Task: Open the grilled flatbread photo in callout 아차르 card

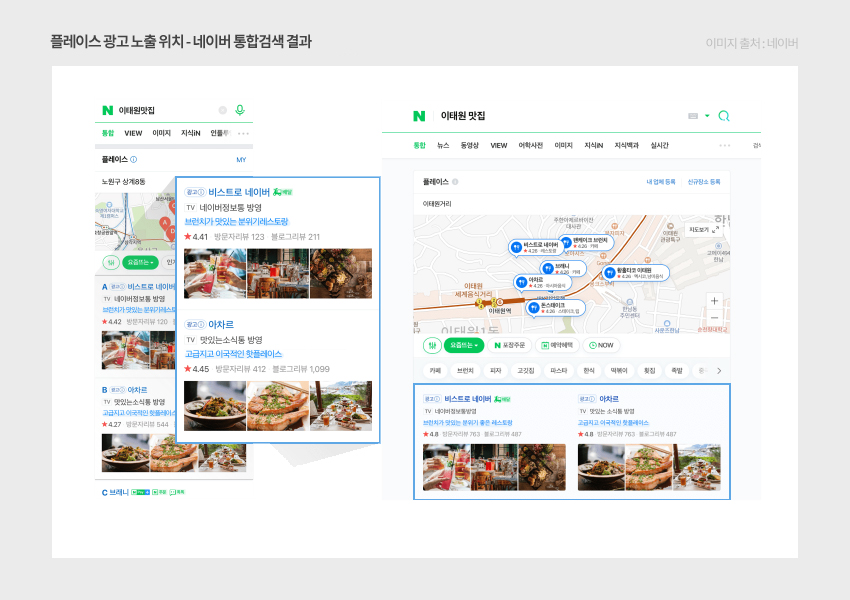Action: (x=278, y=406)
